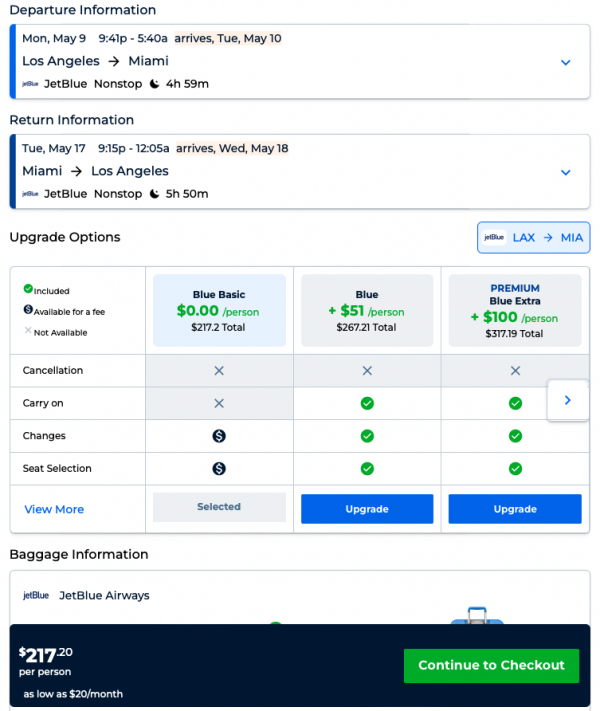Select the Blue Basic fare card
Screen dimensions: 600x711
219,310
